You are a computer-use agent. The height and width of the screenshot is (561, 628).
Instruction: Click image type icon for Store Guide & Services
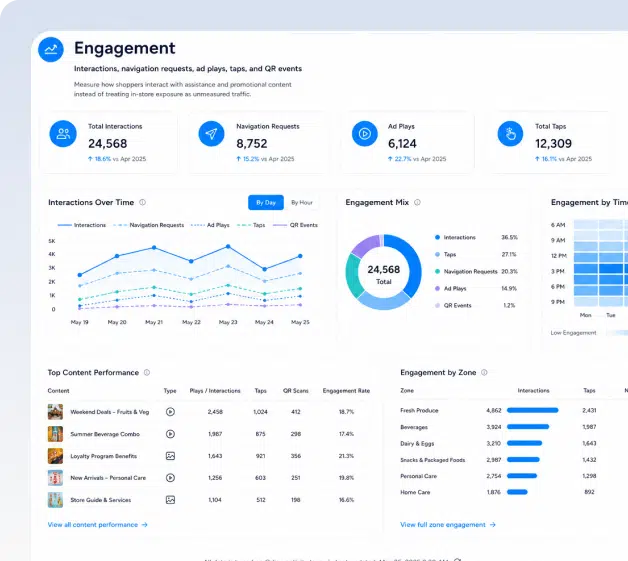(x=170, y=500)
